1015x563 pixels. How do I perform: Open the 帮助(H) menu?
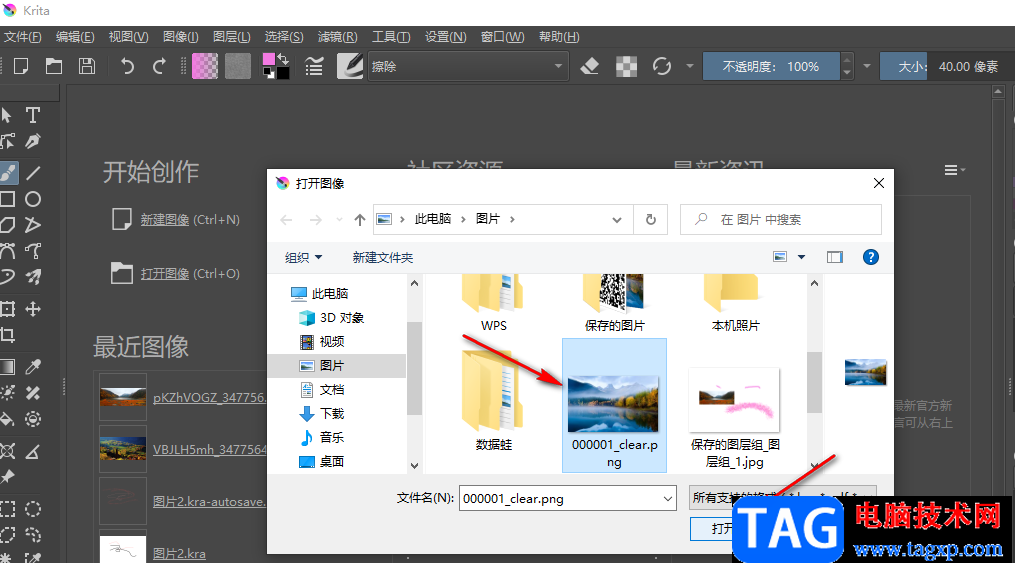[559, 37]
